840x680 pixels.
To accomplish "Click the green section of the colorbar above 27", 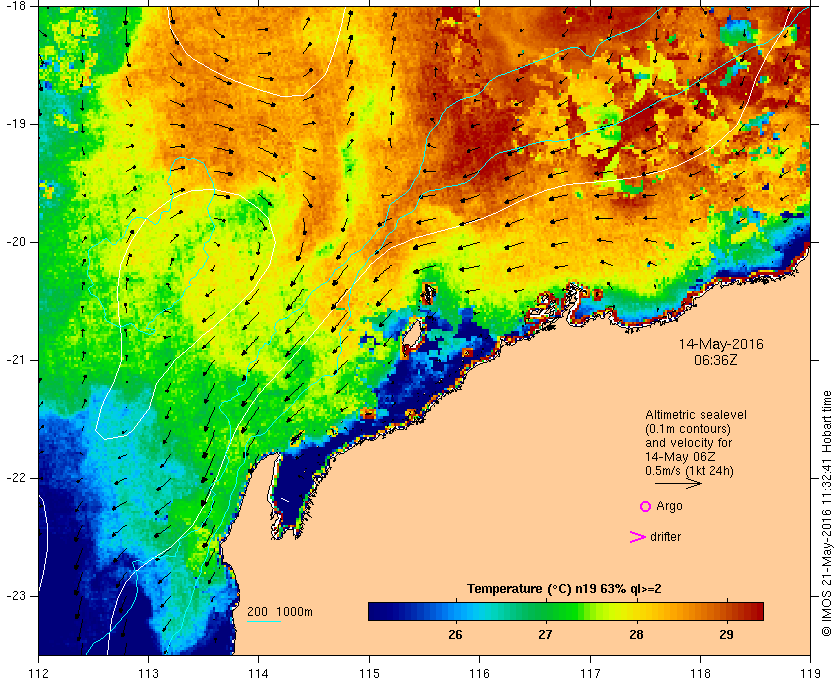I will pyautogui.click(x=546, y=611).
